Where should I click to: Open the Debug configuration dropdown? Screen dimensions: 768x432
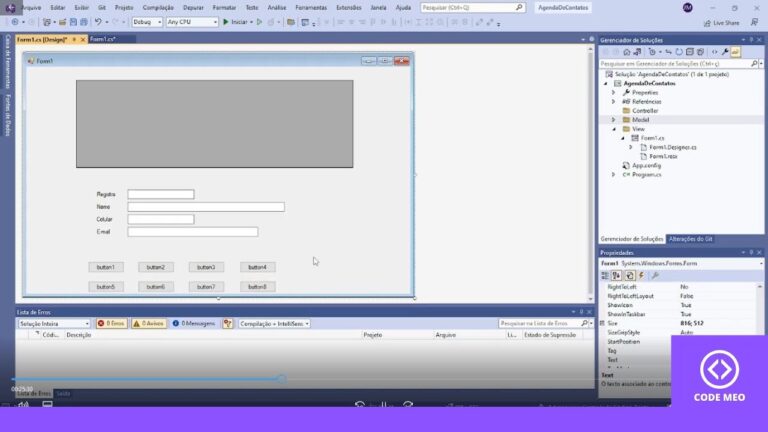click(147, 22)
